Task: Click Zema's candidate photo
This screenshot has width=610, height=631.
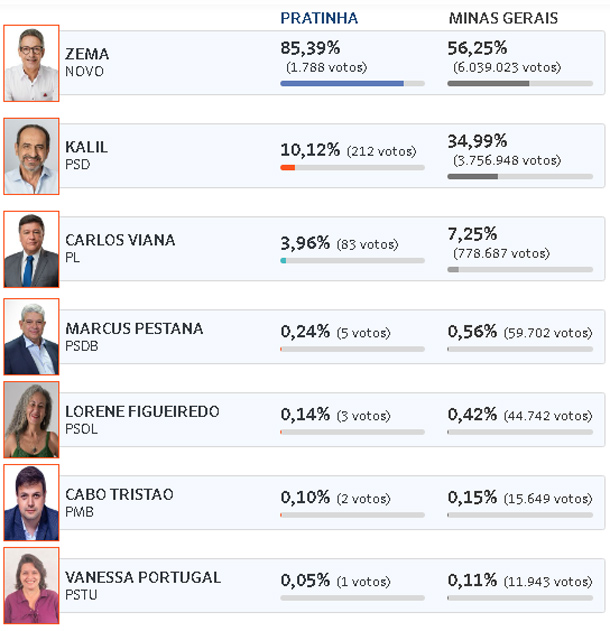Action: [31, 63]
